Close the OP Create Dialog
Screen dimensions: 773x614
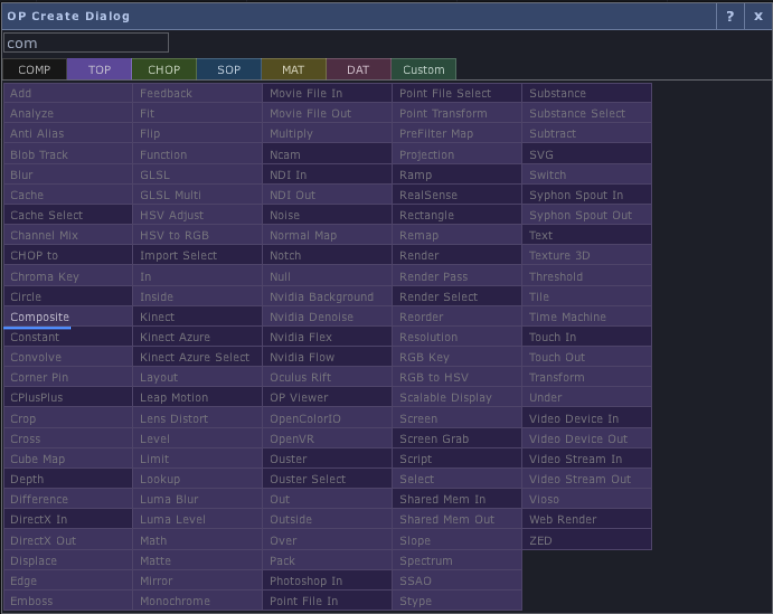[758, 16]
